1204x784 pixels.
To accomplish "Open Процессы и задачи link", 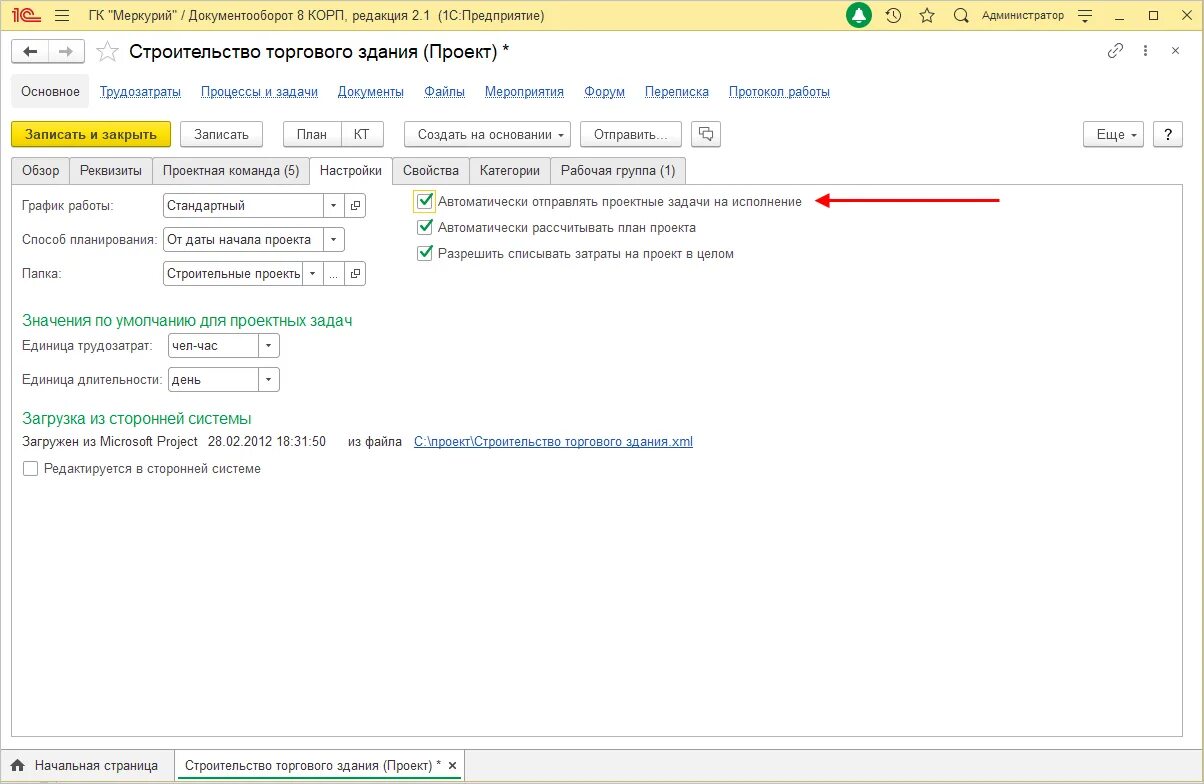I will [259, 91].
